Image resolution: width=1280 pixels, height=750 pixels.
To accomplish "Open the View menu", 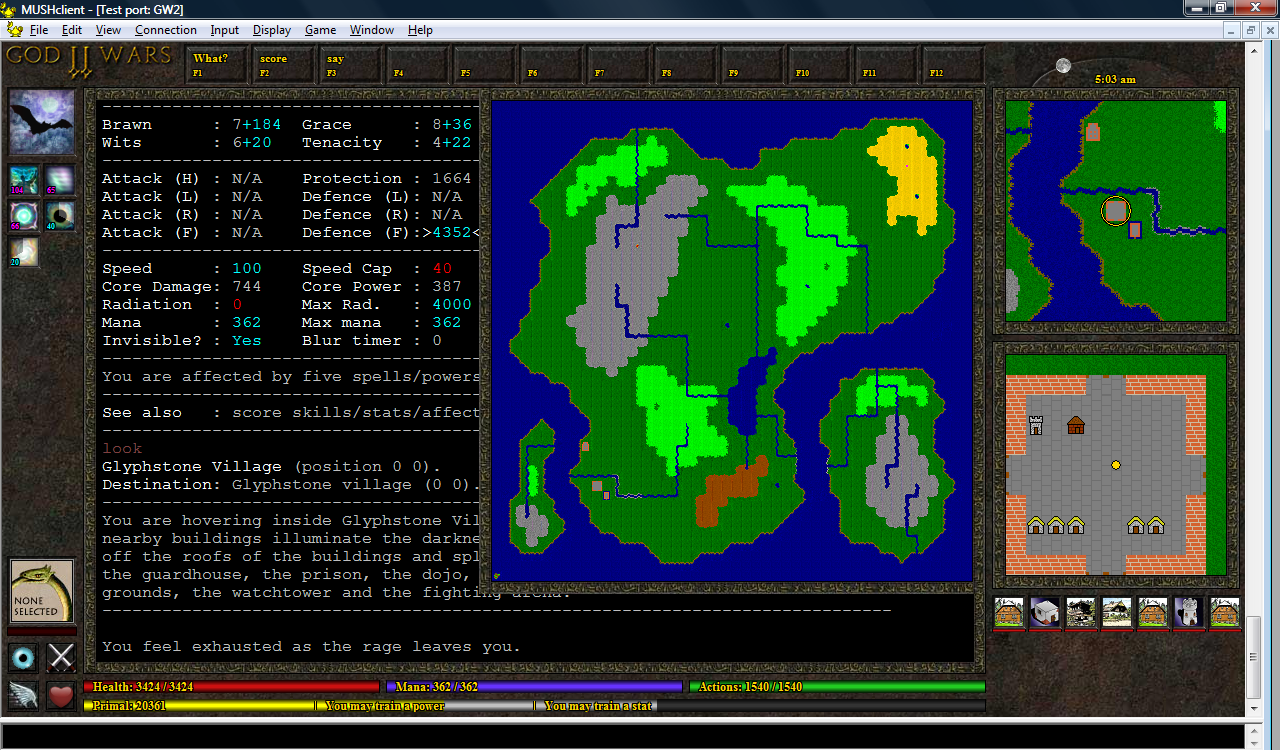I will tap(108, 30).
